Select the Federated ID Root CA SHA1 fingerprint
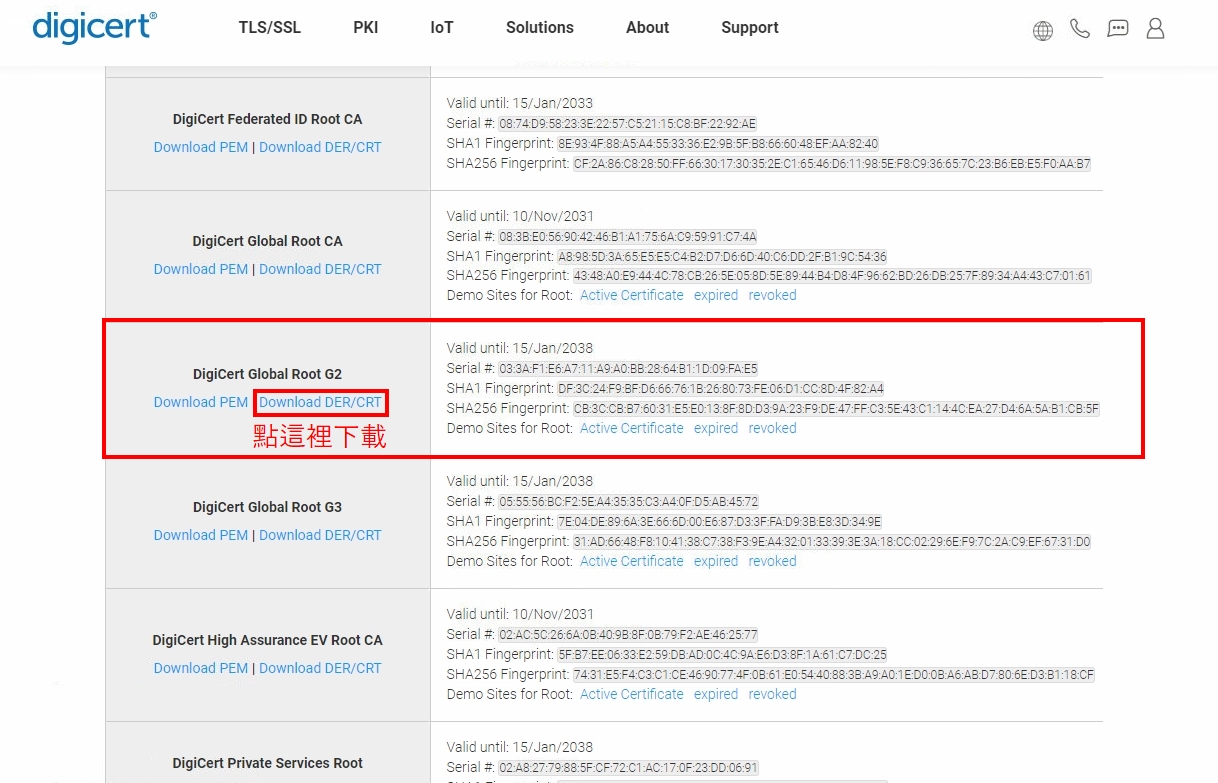Image resolution: width=1218 pixels, height=783 pixels. (x=718, y=143)
